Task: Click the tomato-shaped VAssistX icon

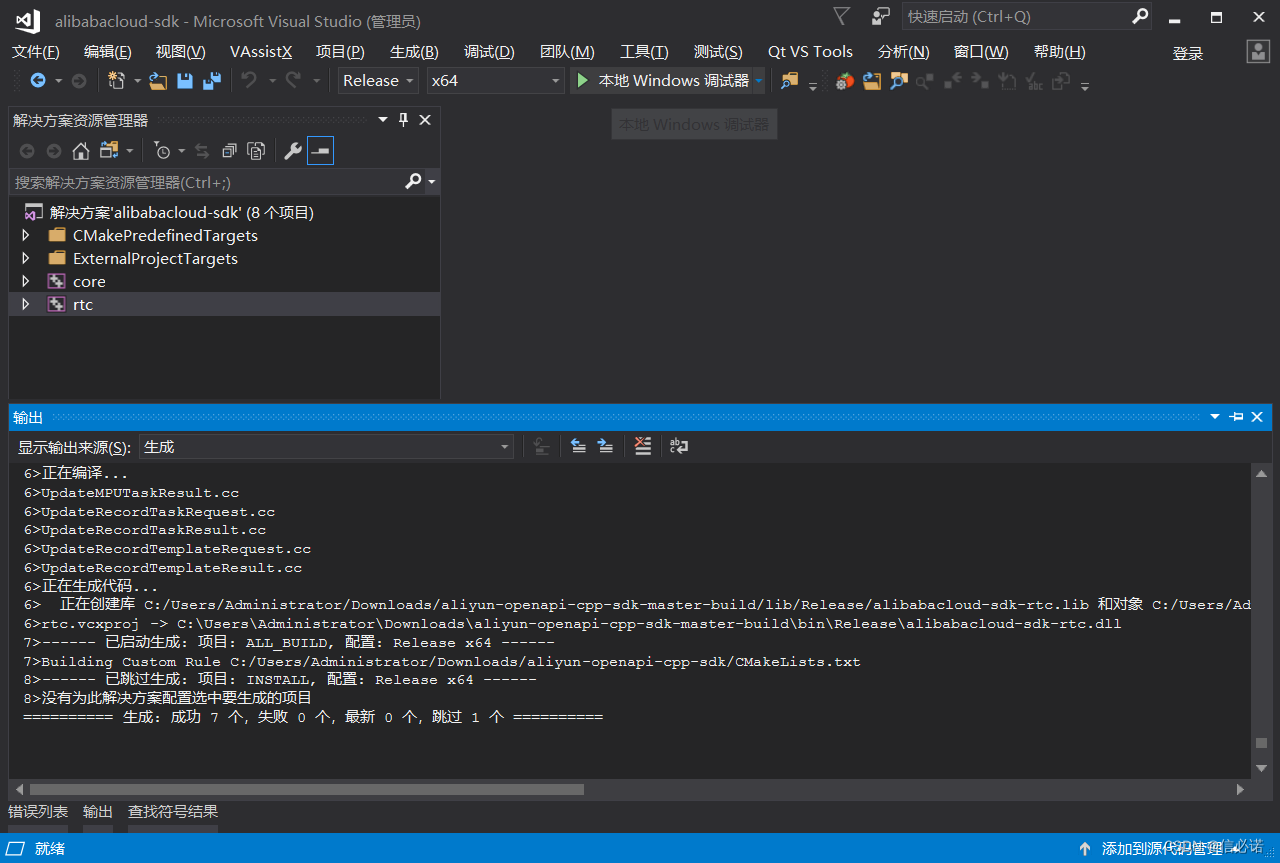Action: (845, 81)
